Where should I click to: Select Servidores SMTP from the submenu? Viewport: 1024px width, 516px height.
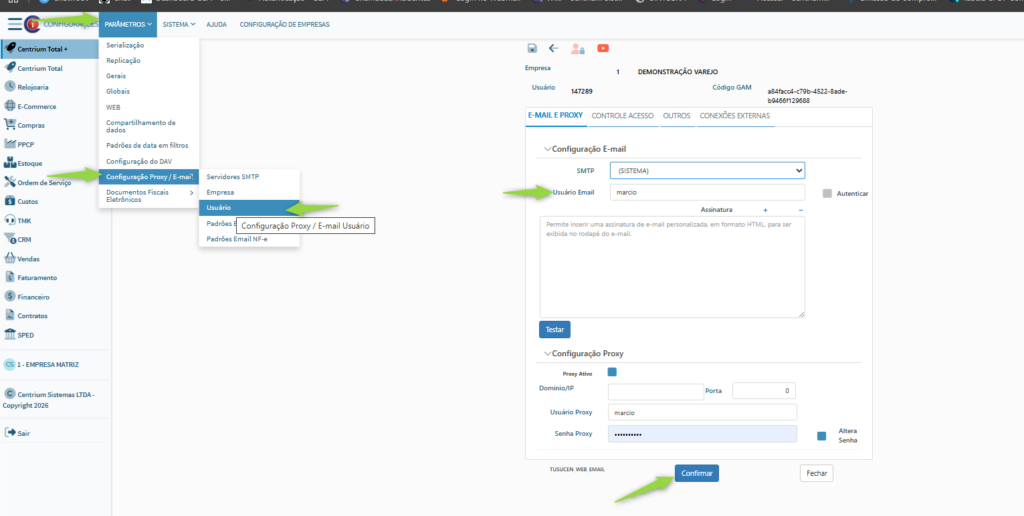click(232, 176)
